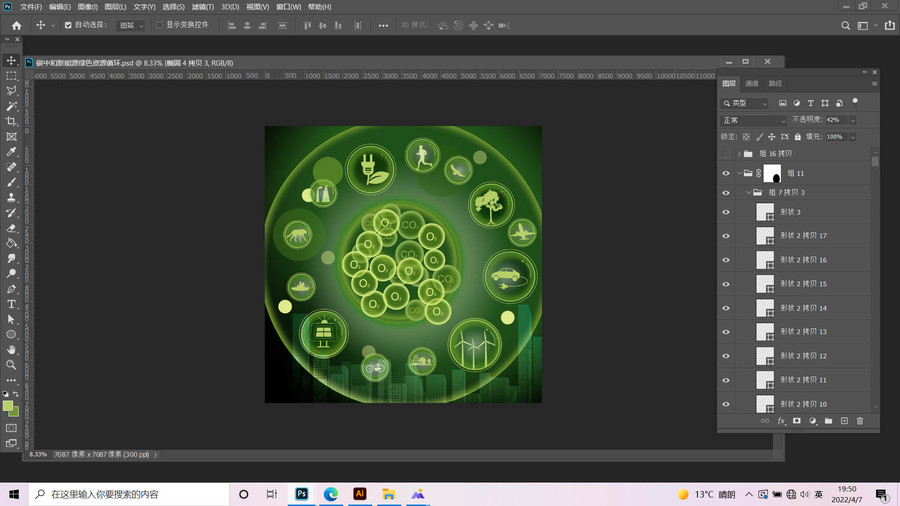Select the Magic Wand tool
Screen dimensions: 900x506
(x=11, y=106)
